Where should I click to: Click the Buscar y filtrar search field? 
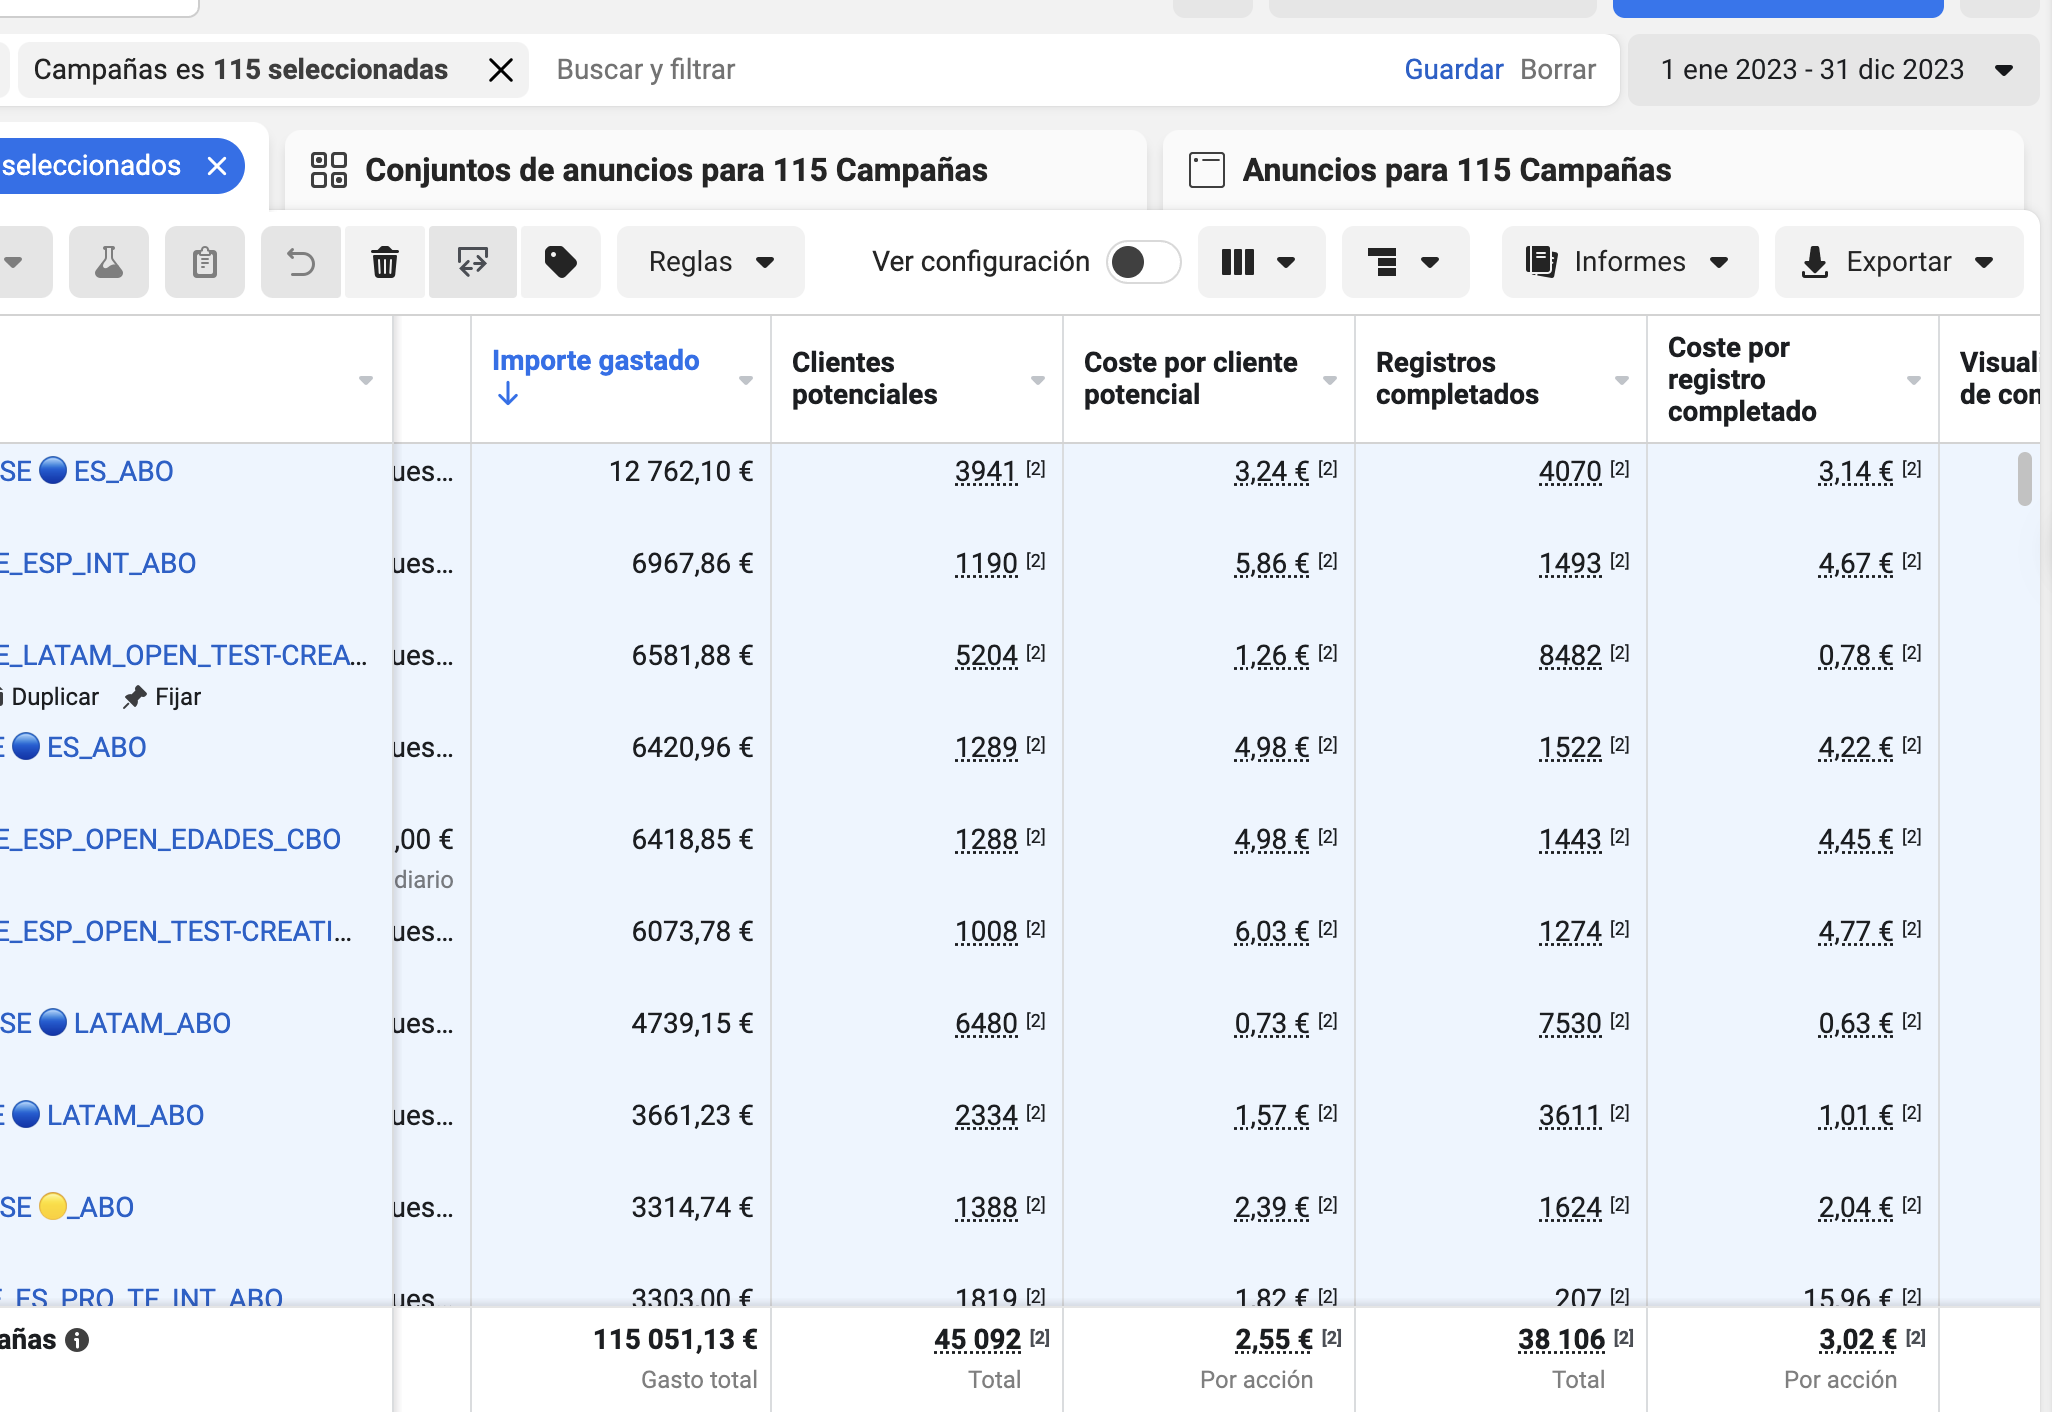tap(960, 70)
